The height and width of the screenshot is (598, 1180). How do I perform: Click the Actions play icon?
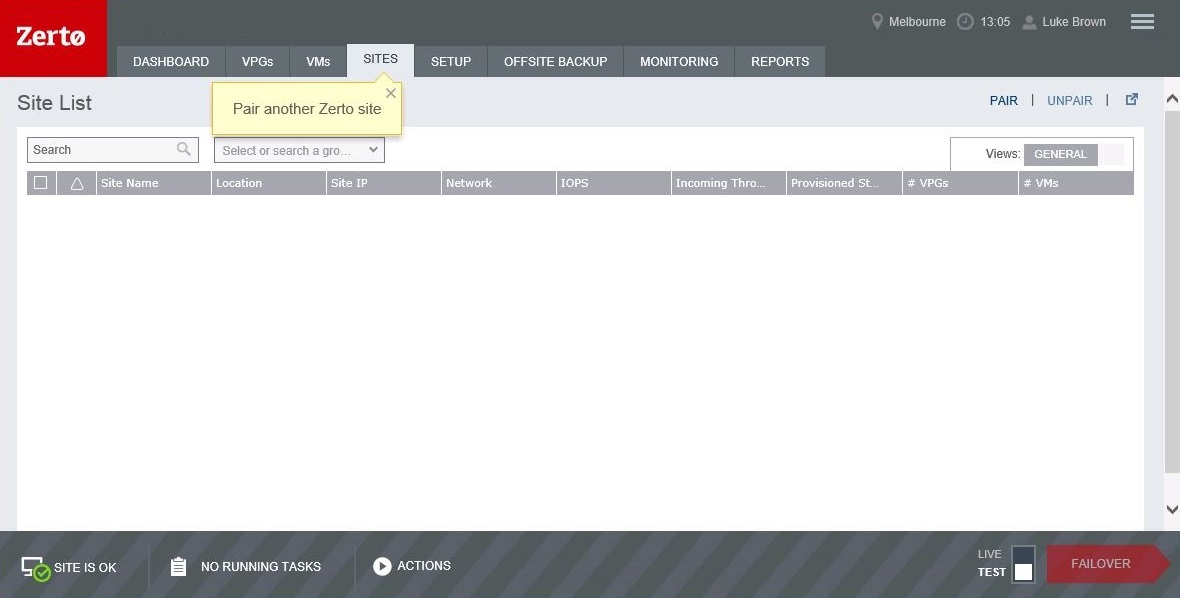[382, 566]
